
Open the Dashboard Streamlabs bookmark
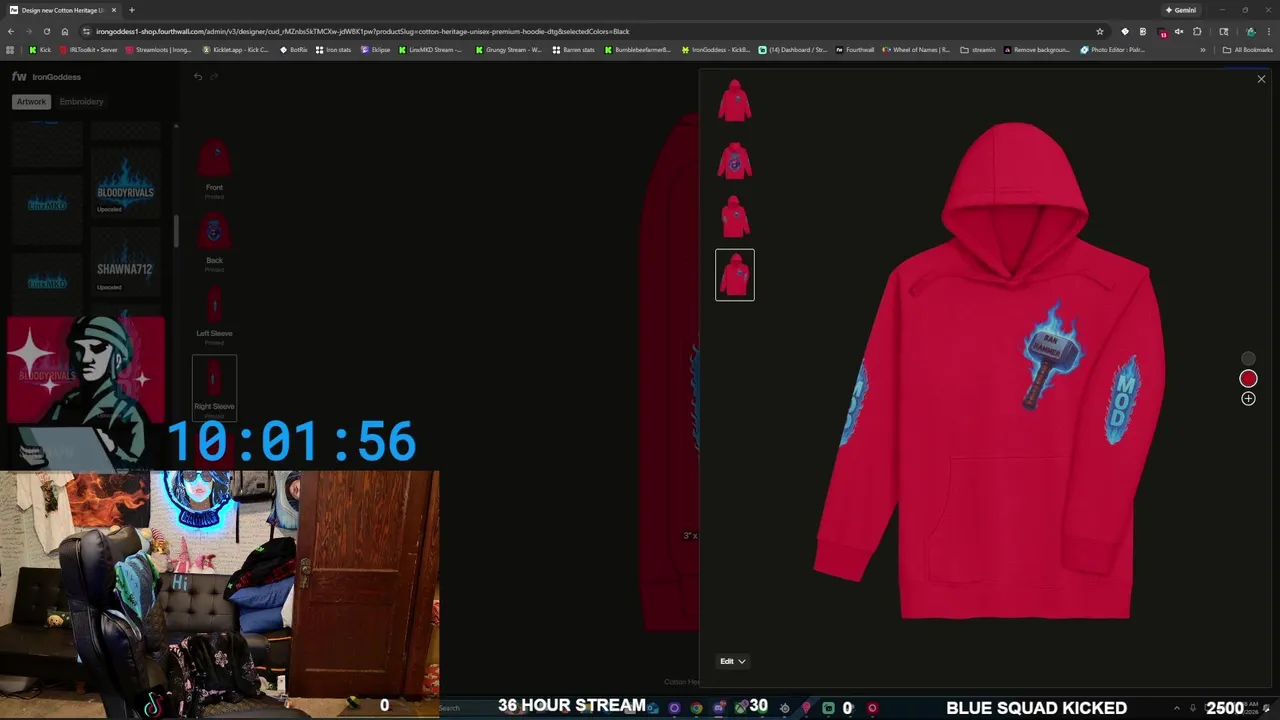point(793,49)
